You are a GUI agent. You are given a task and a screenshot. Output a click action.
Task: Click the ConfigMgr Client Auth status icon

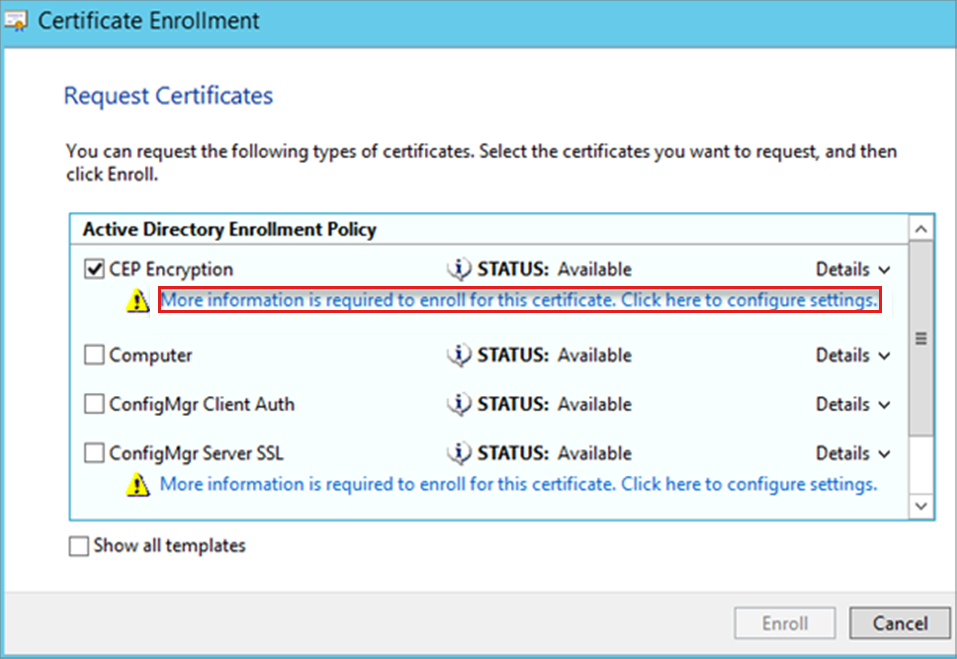pos(459,404)
